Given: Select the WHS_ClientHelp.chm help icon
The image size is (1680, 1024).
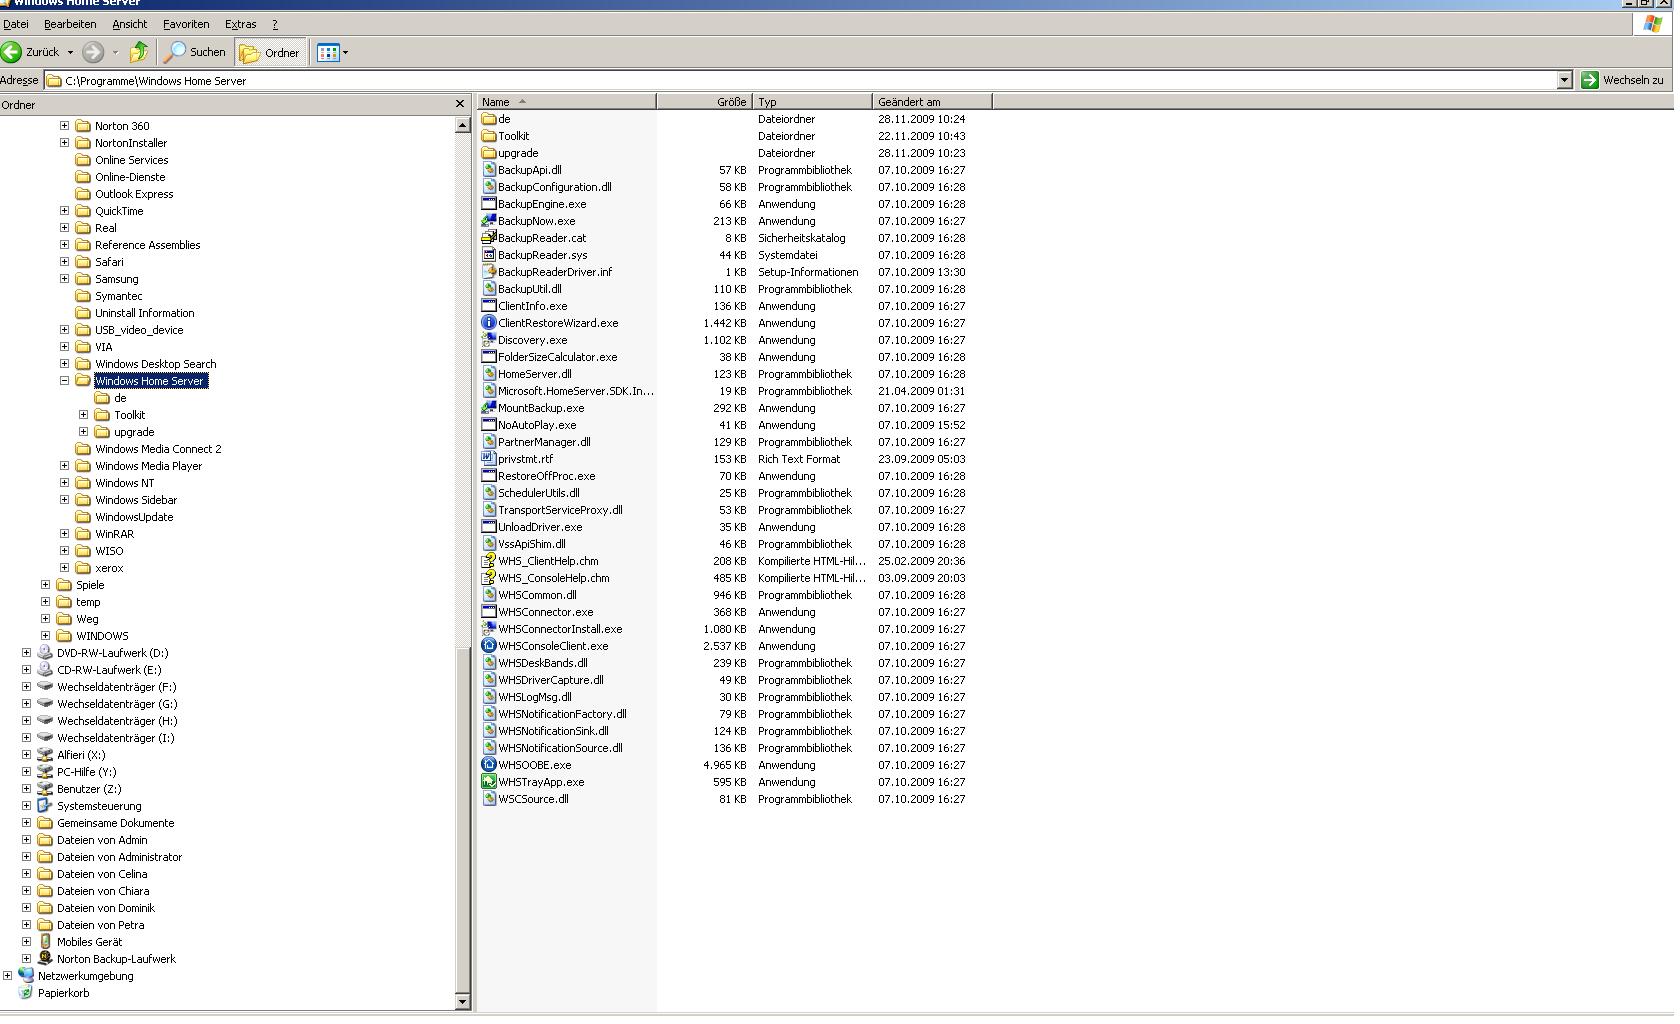Looking at the screenshot, I should [489, 561].
